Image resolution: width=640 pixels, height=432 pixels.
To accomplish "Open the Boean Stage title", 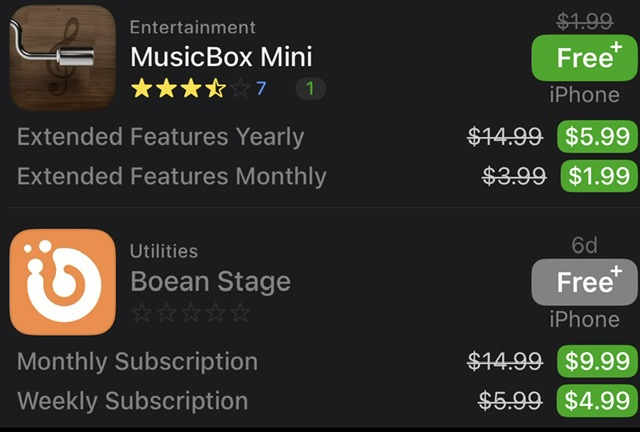I will pyautogui.click(x=210, y=281).
